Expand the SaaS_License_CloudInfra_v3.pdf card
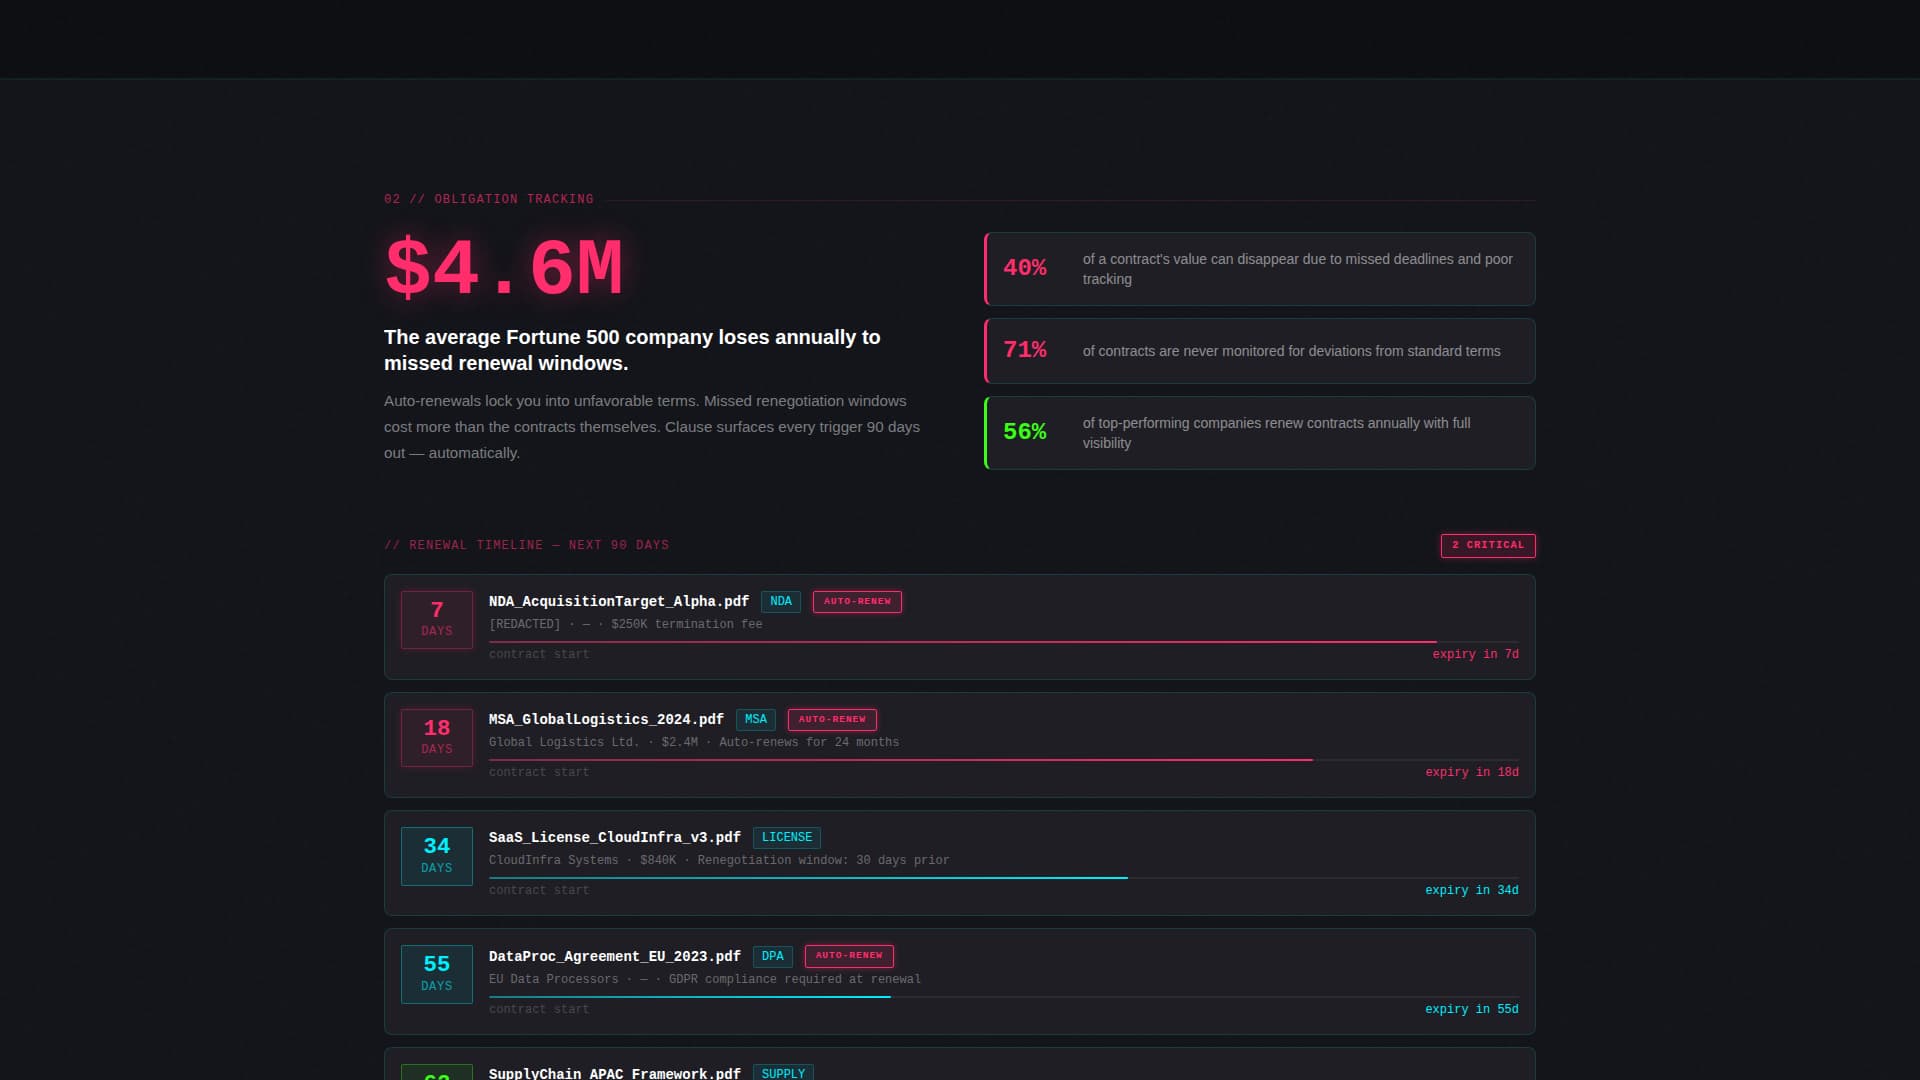Screen dimensions: 1920x1080 point(960,862)
